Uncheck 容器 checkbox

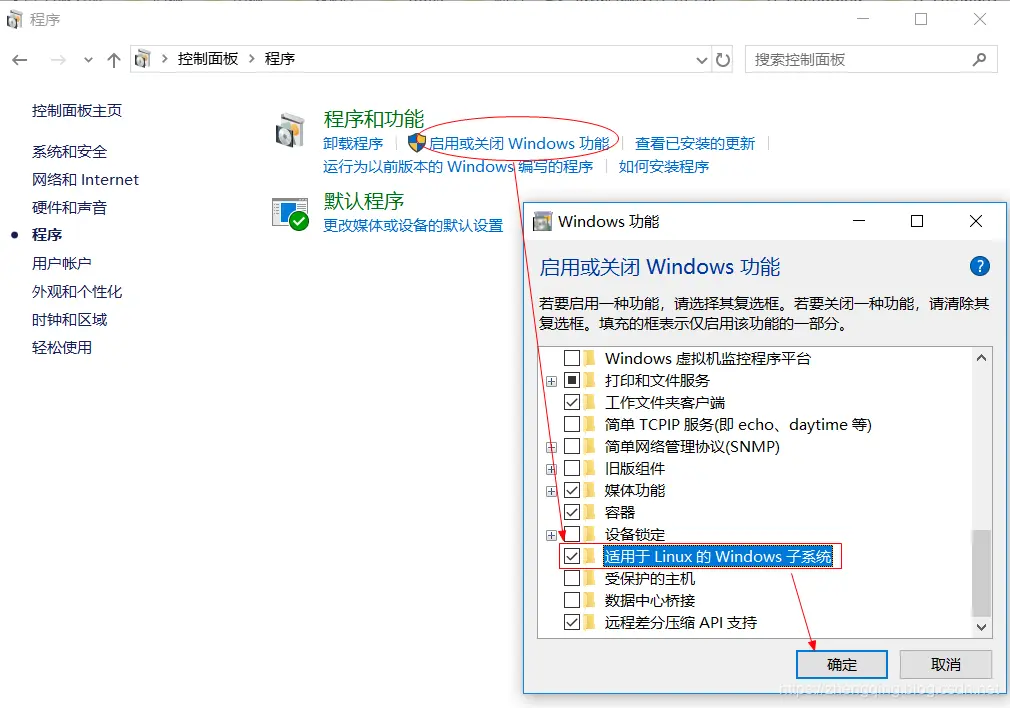click(x=571, y=512)
